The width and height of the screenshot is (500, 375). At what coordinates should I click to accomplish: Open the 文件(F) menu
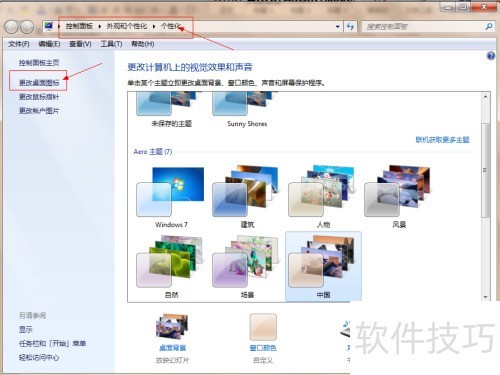19,44
